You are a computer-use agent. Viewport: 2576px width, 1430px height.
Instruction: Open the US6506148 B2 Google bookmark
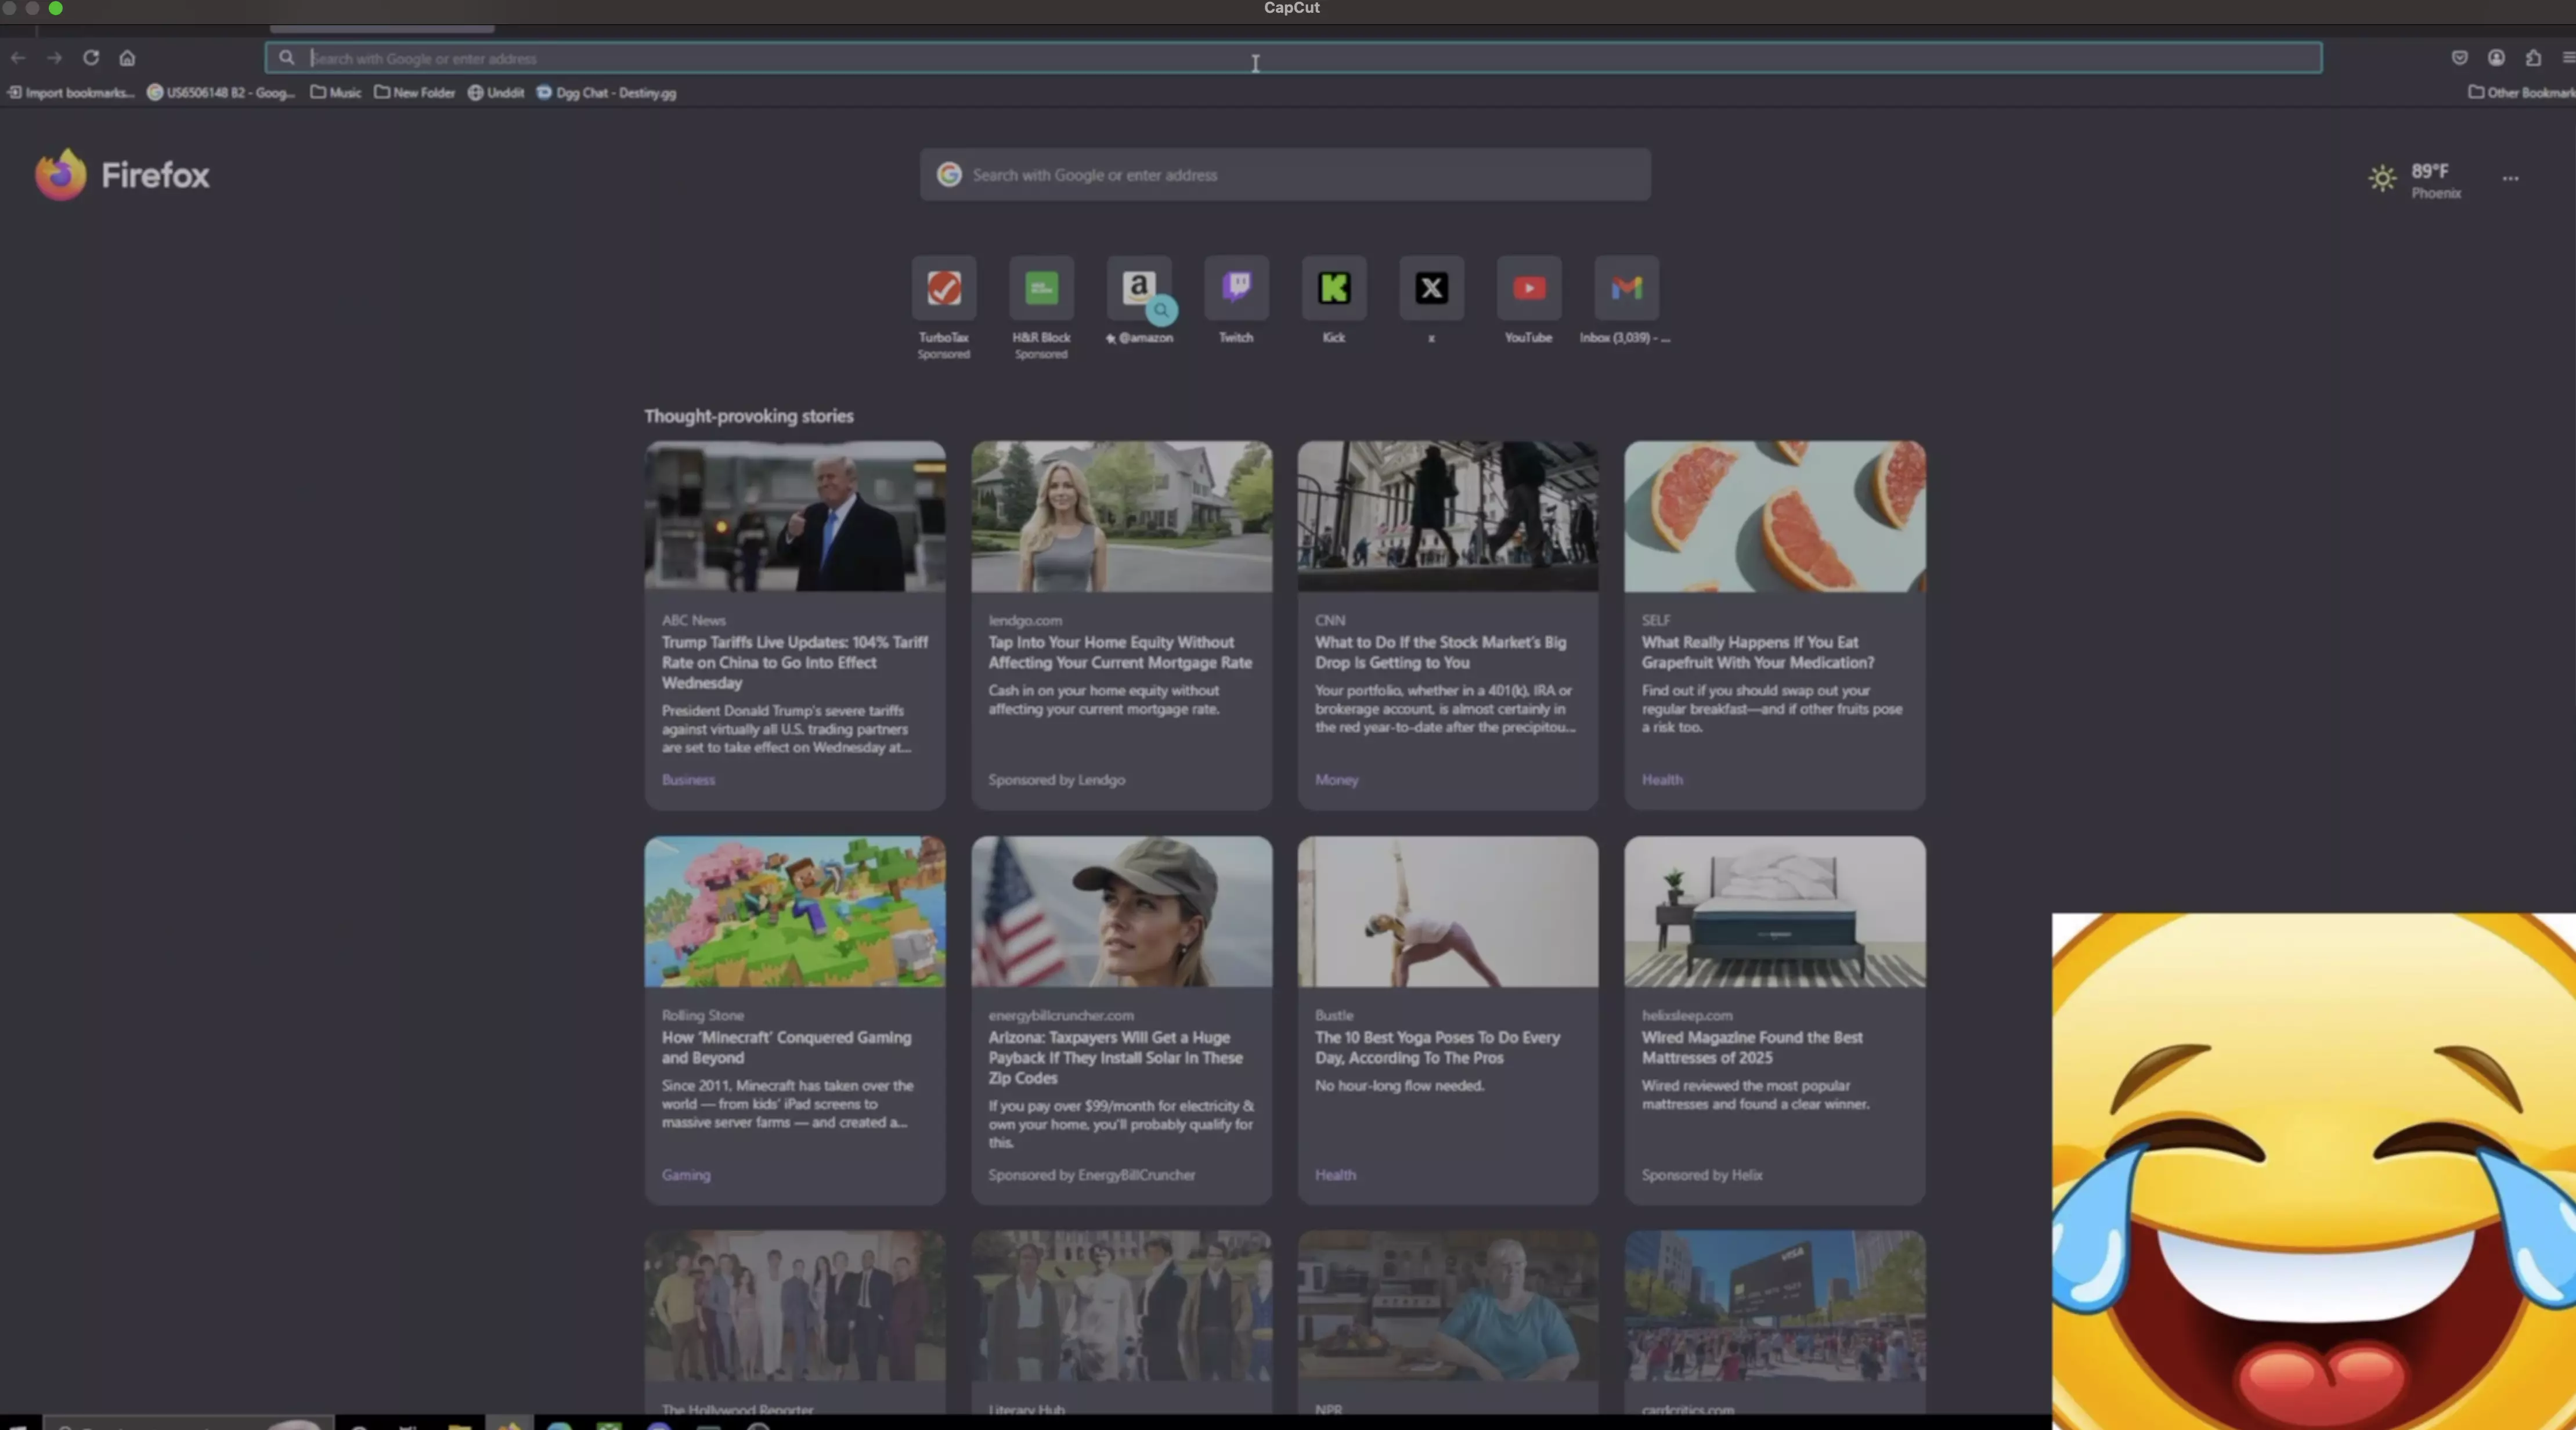pos(221,93)
